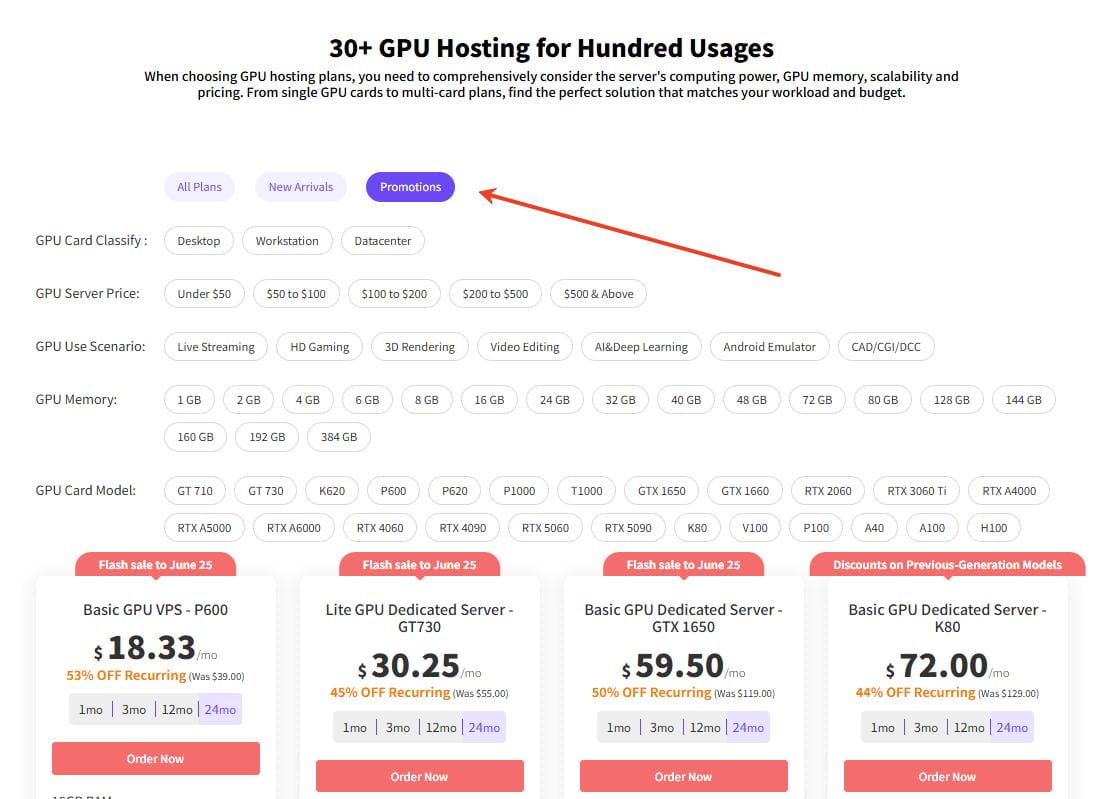
Task: Filter by Datacenter GPU class
Action: pyautogui.click(x=383, y=241)
